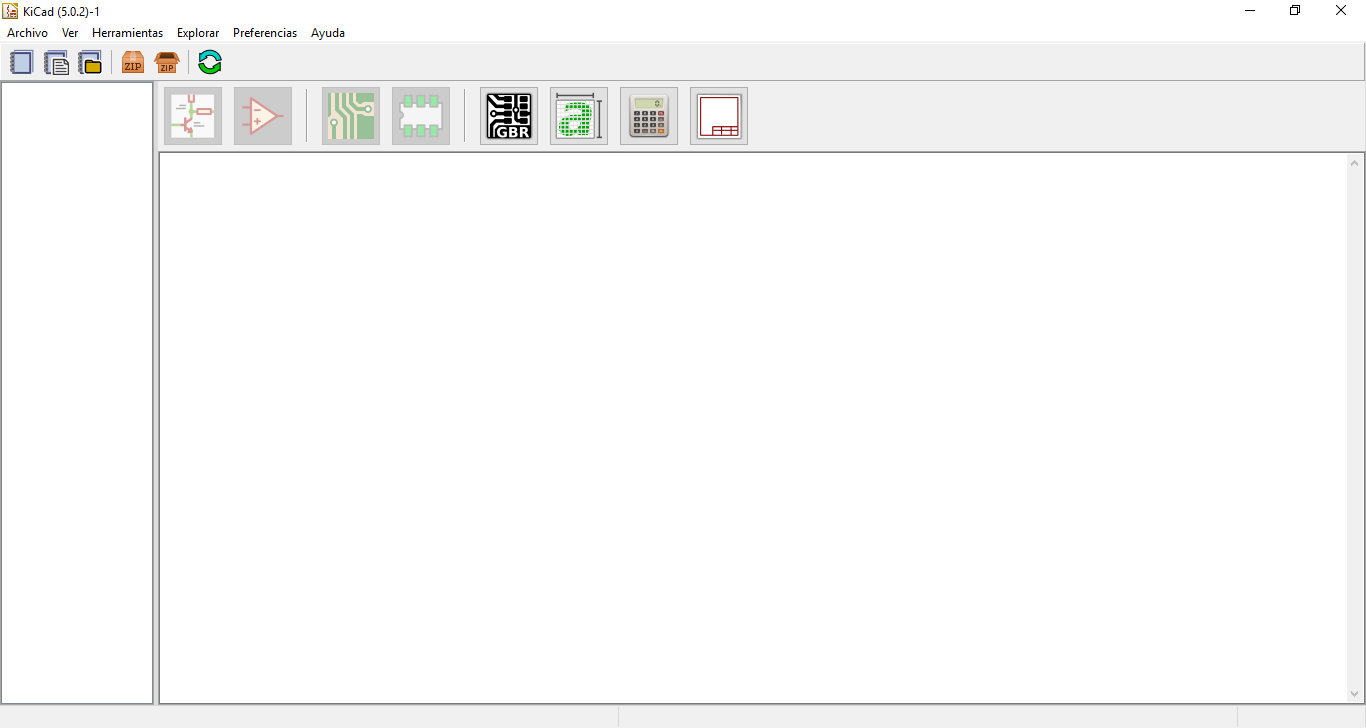Open the Explorar menu
Viewport: 1366px width, 728px height.
point(198,33)
